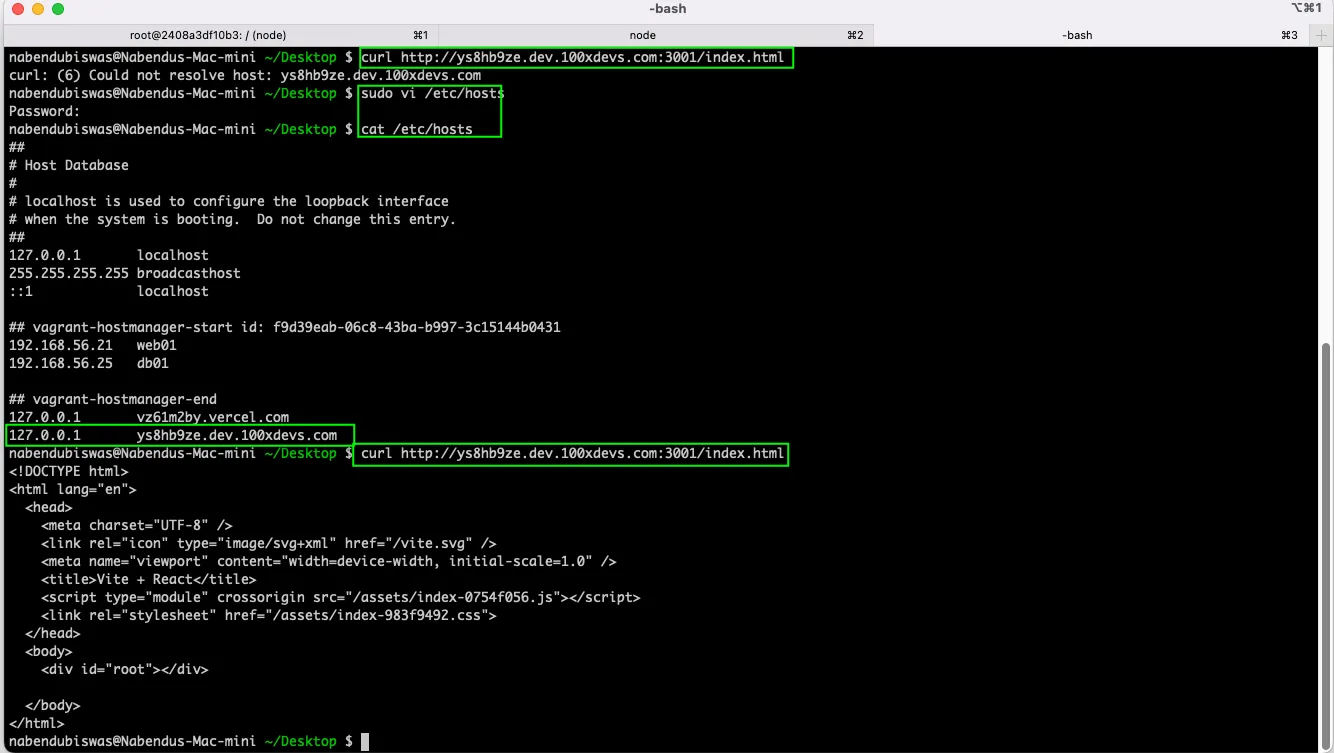The height and width of the screenshot is (753, 1334).
Task: Click the second curl index.html command
Action: click(x=571, y=453)
